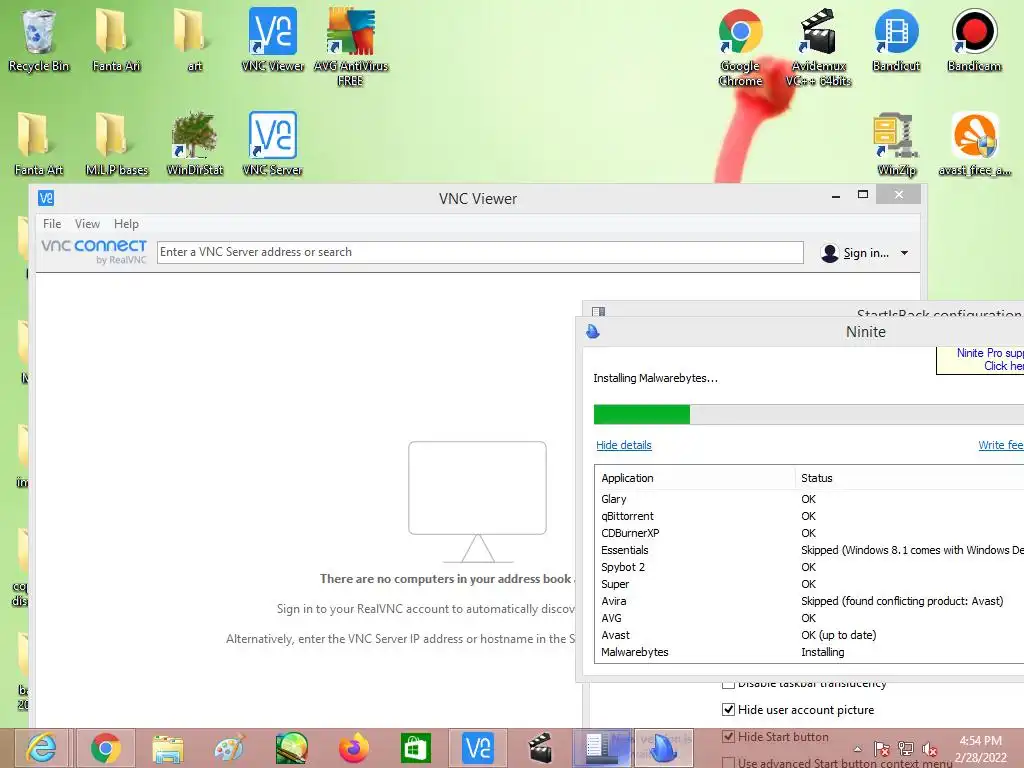The height and width of the screenshot is (768, 1024).
Task: Select the Glary row in Ninite
Action: point(810,499)
